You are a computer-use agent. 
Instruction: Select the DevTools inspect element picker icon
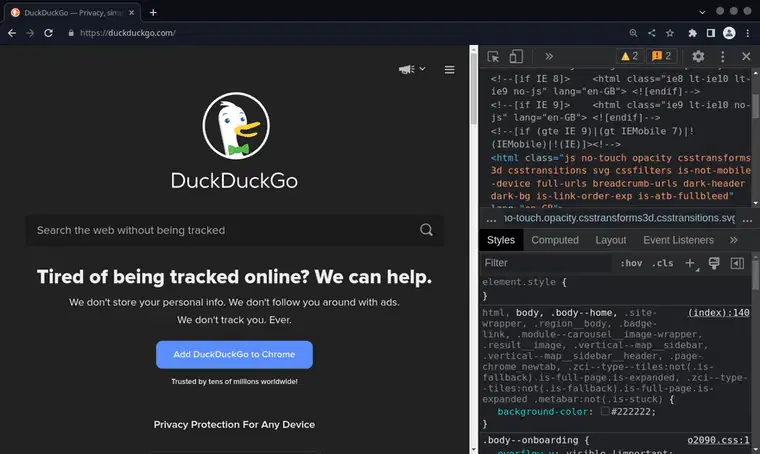tap(493, 57)
